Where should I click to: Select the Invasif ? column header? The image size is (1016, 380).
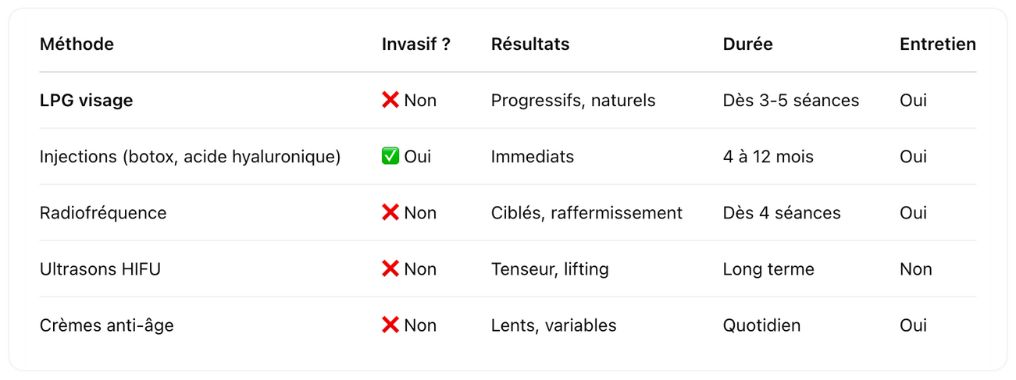point(416,44)
